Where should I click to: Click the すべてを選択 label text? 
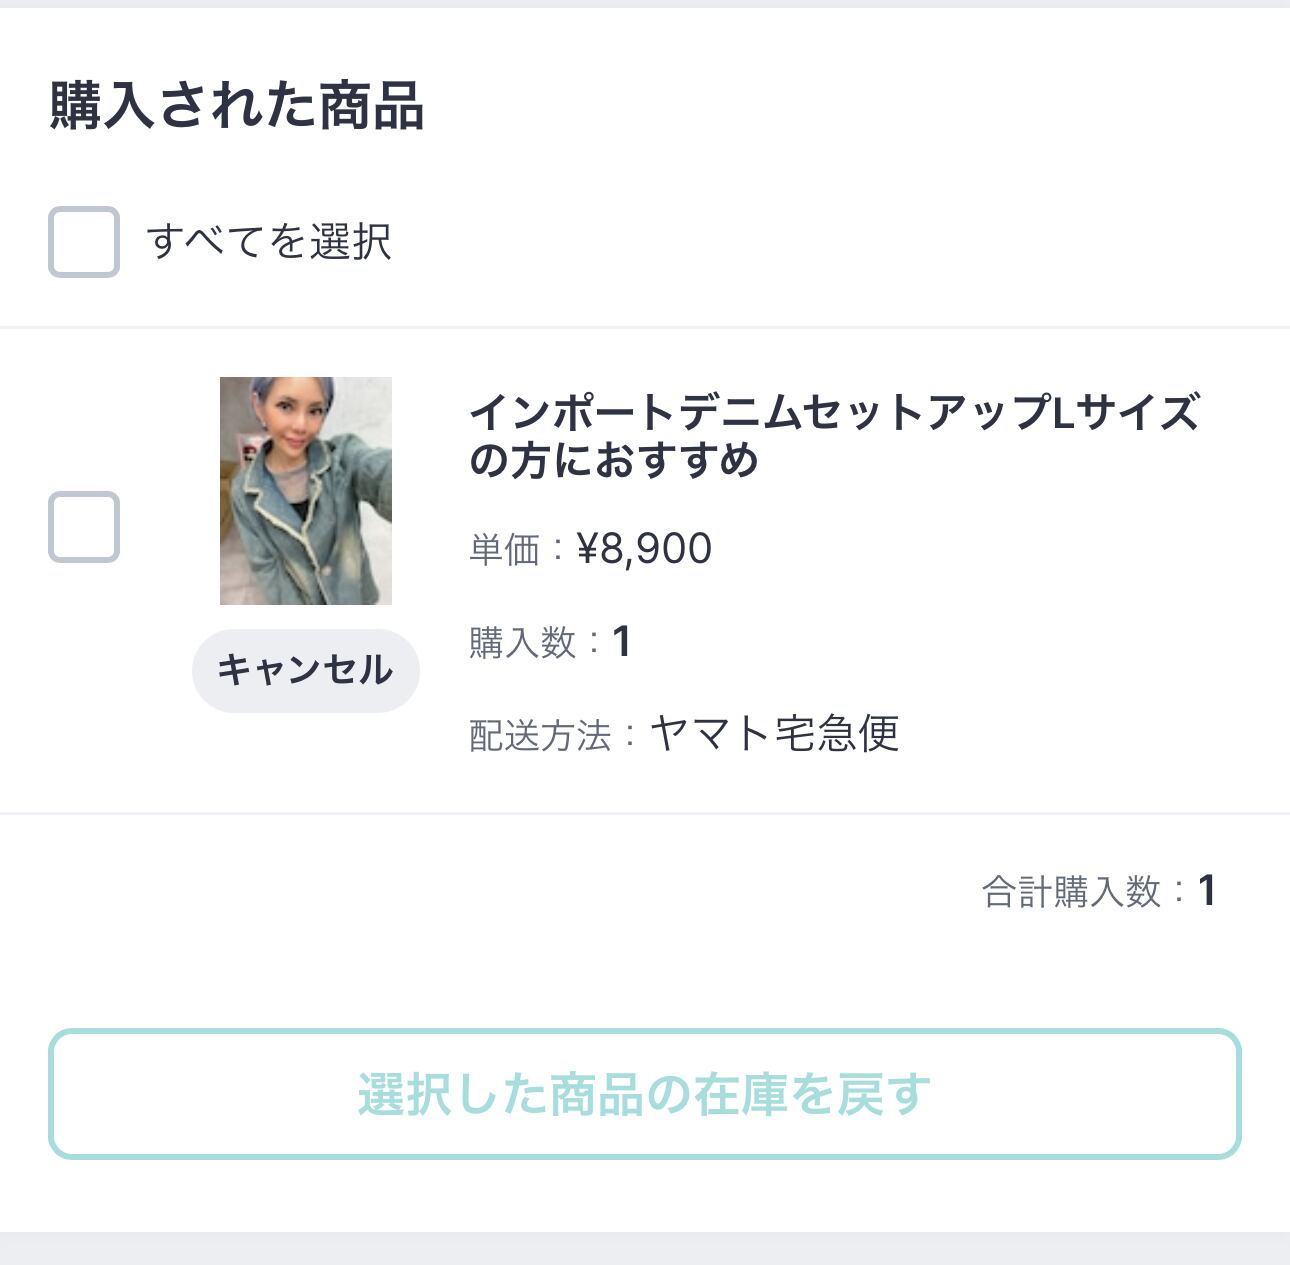269,242
